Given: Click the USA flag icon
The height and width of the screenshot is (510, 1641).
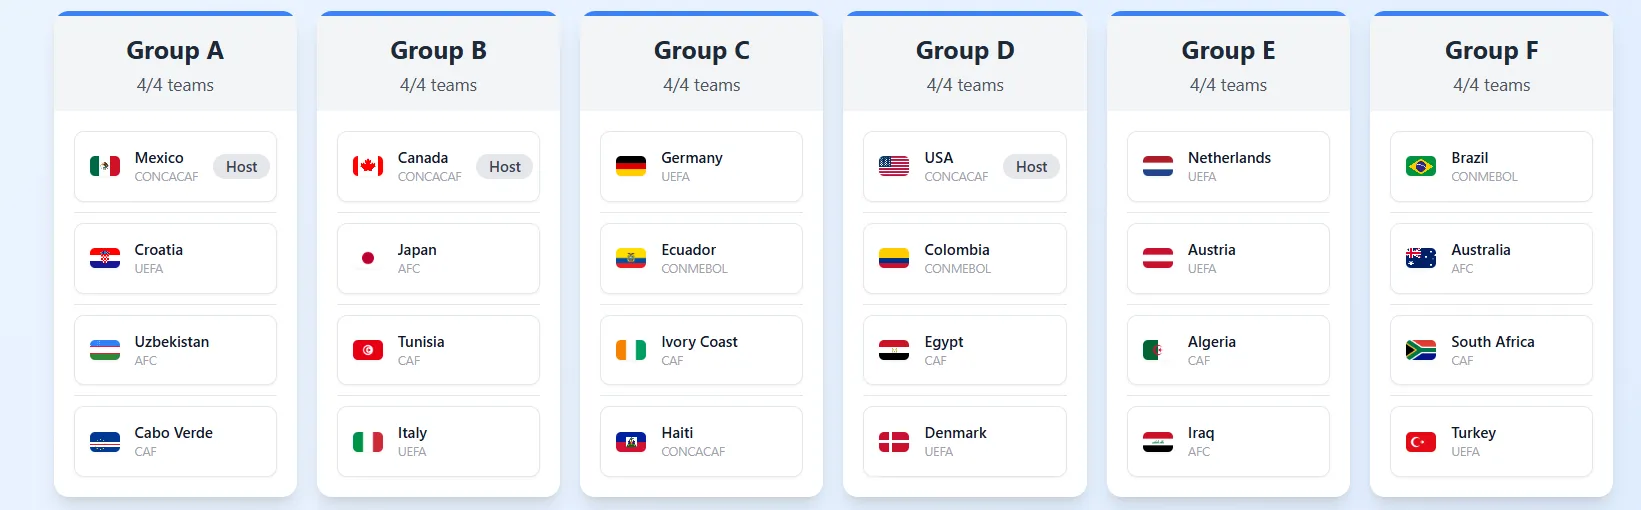Looking at the screenshot, I should 894,166.
